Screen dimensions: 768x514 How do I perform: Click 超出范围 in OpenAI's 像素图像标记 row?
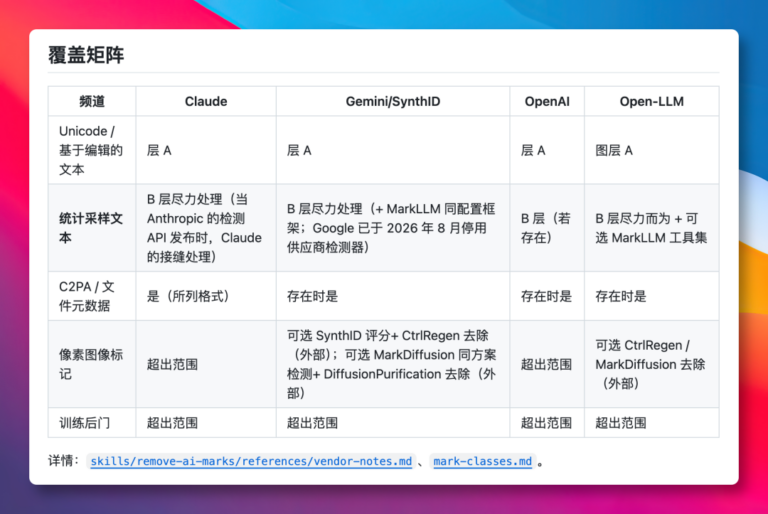546,364
